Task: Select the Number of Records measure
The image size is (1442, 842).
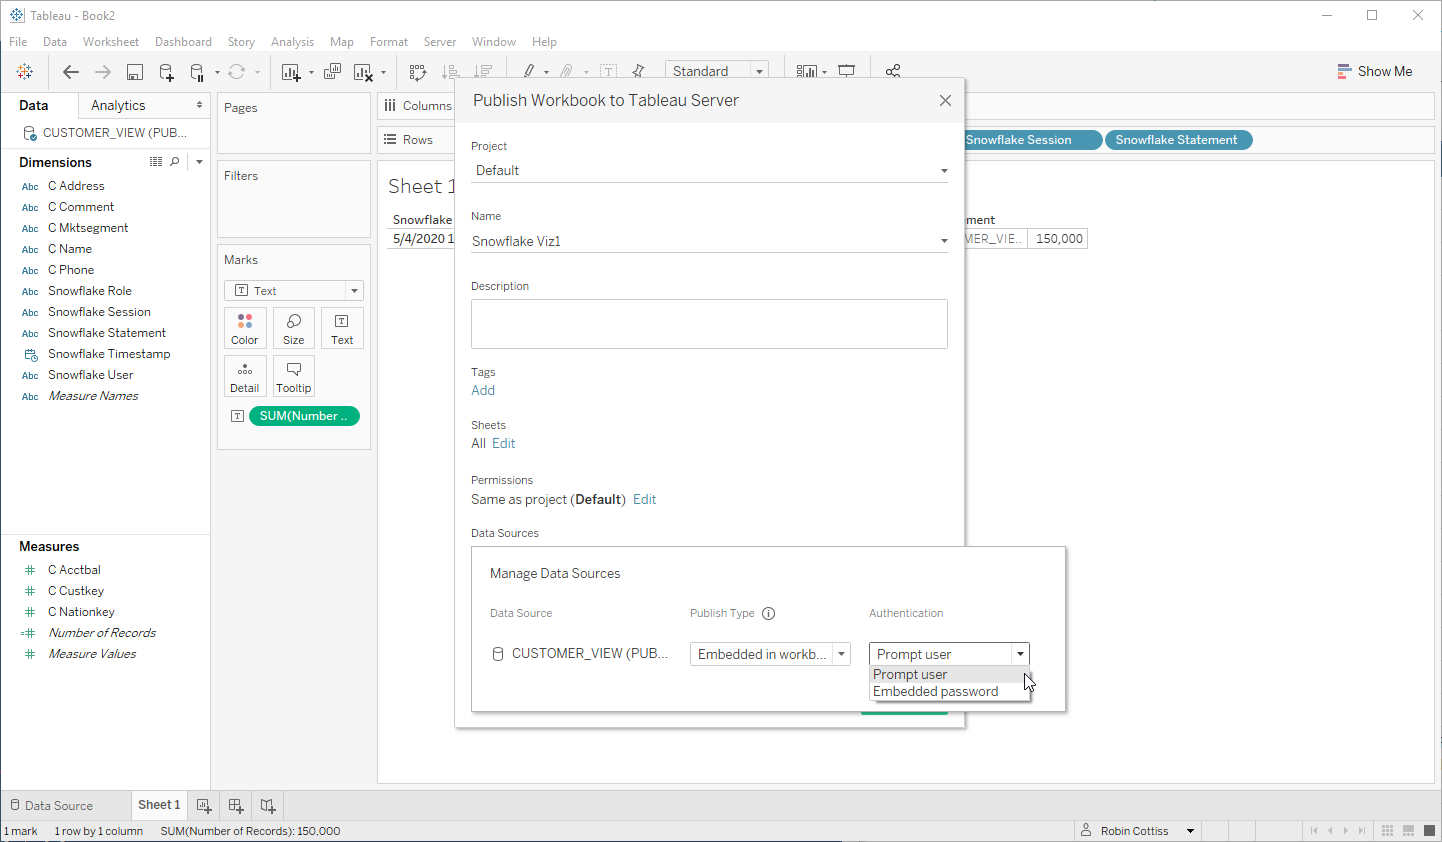Action: (x=102, y=633)
